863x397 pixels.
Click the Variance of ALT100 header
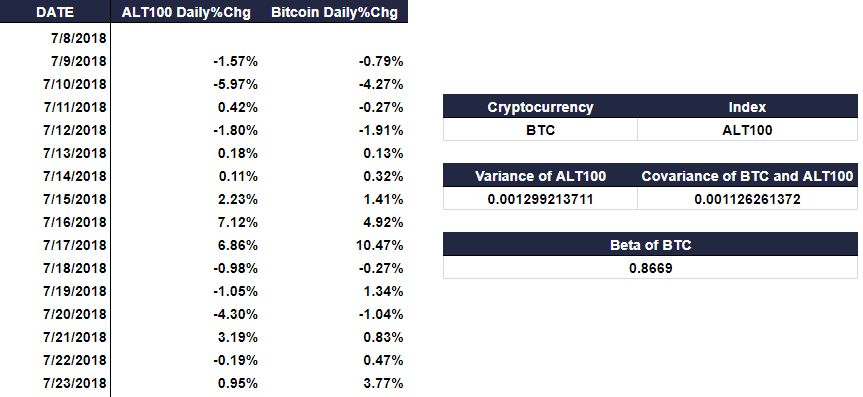540,176
